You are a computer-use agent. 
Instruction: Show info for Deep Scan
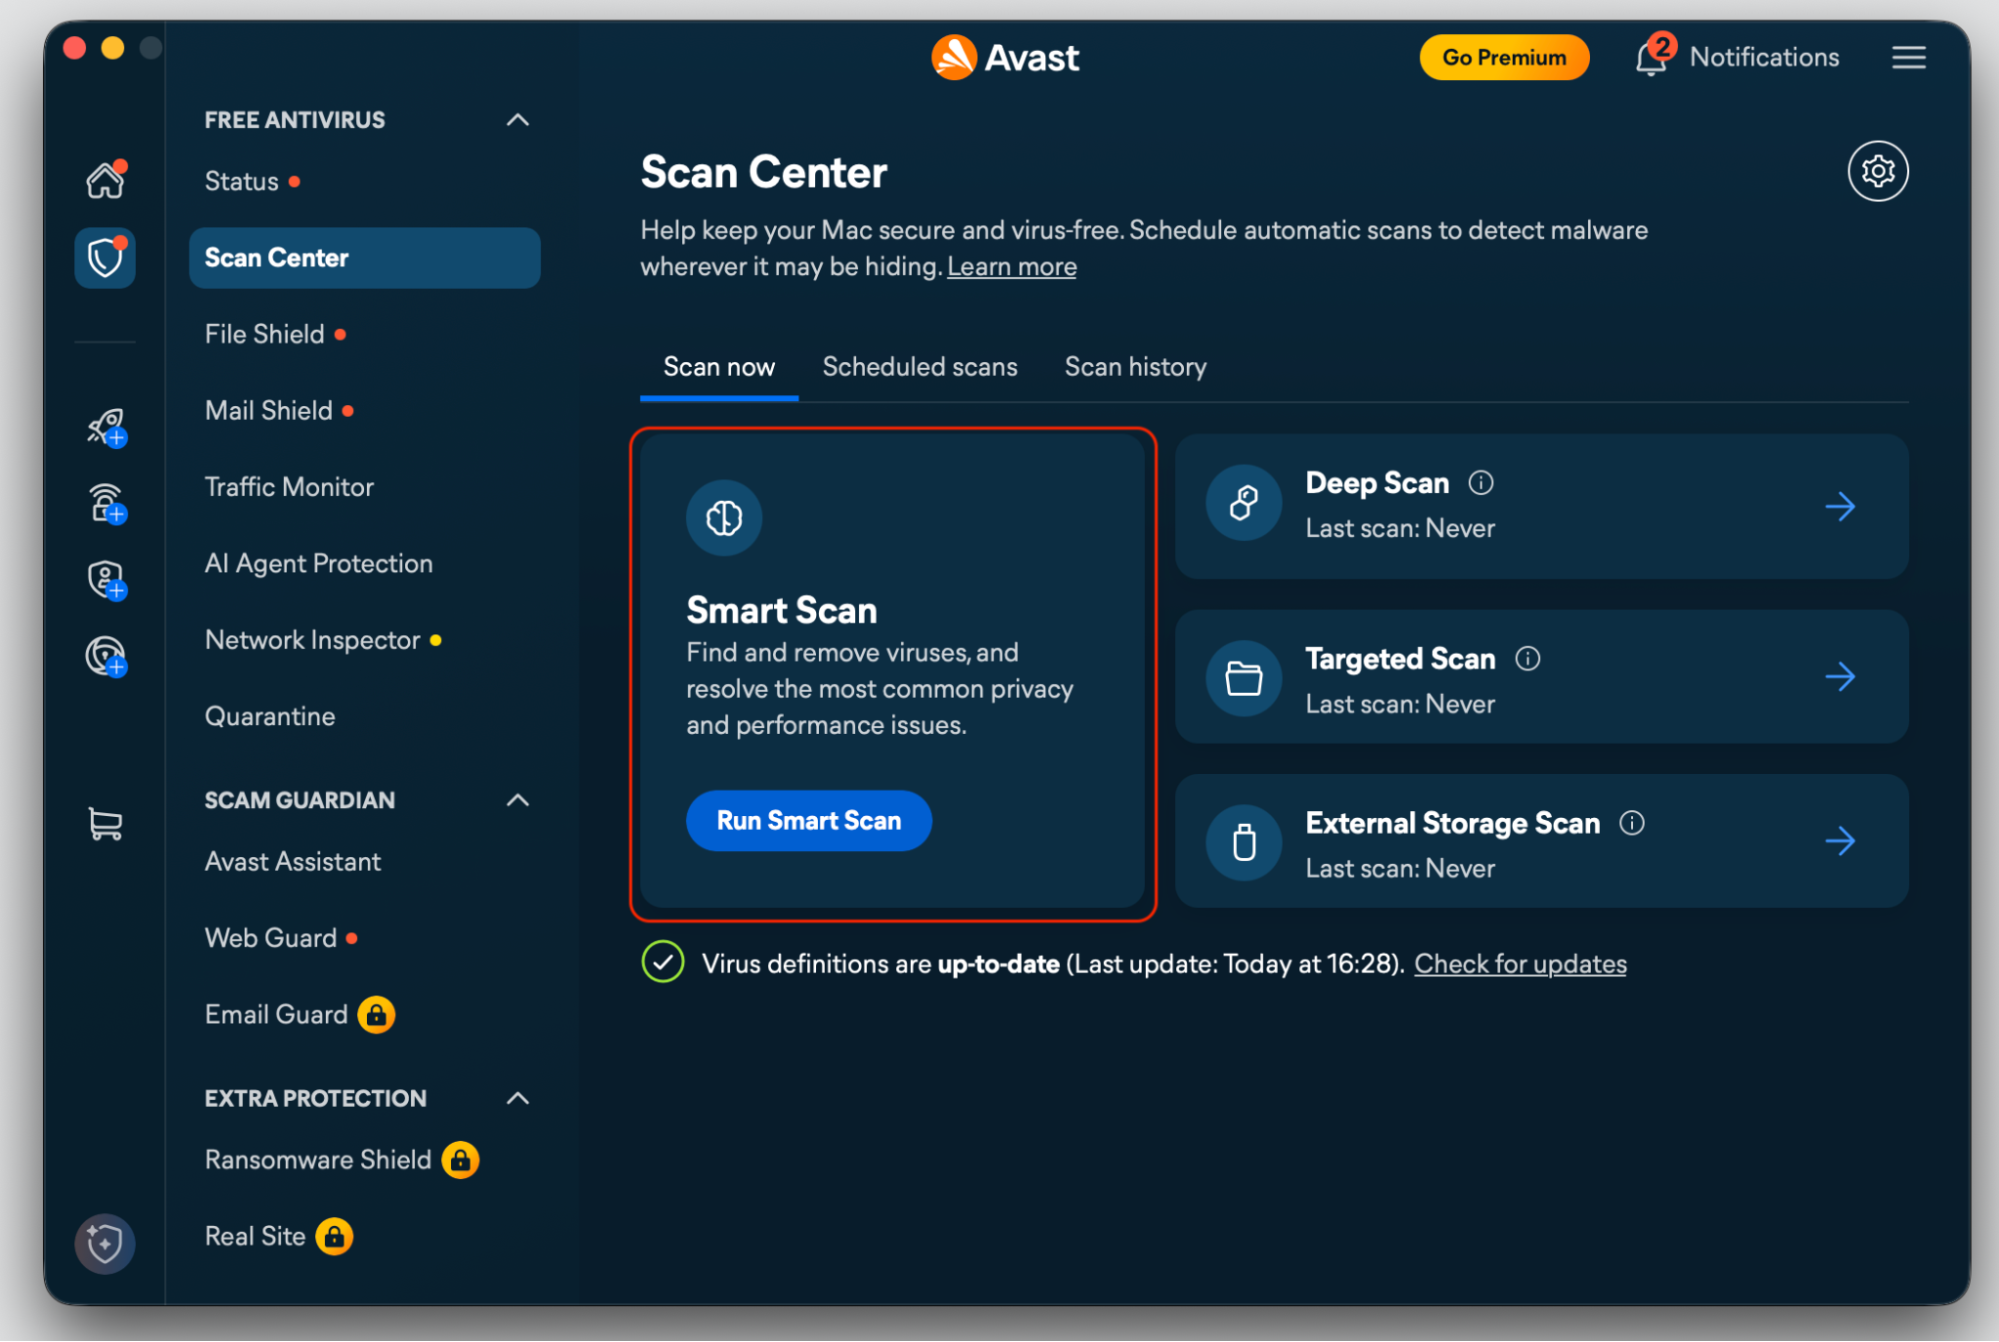(1480, 483)
